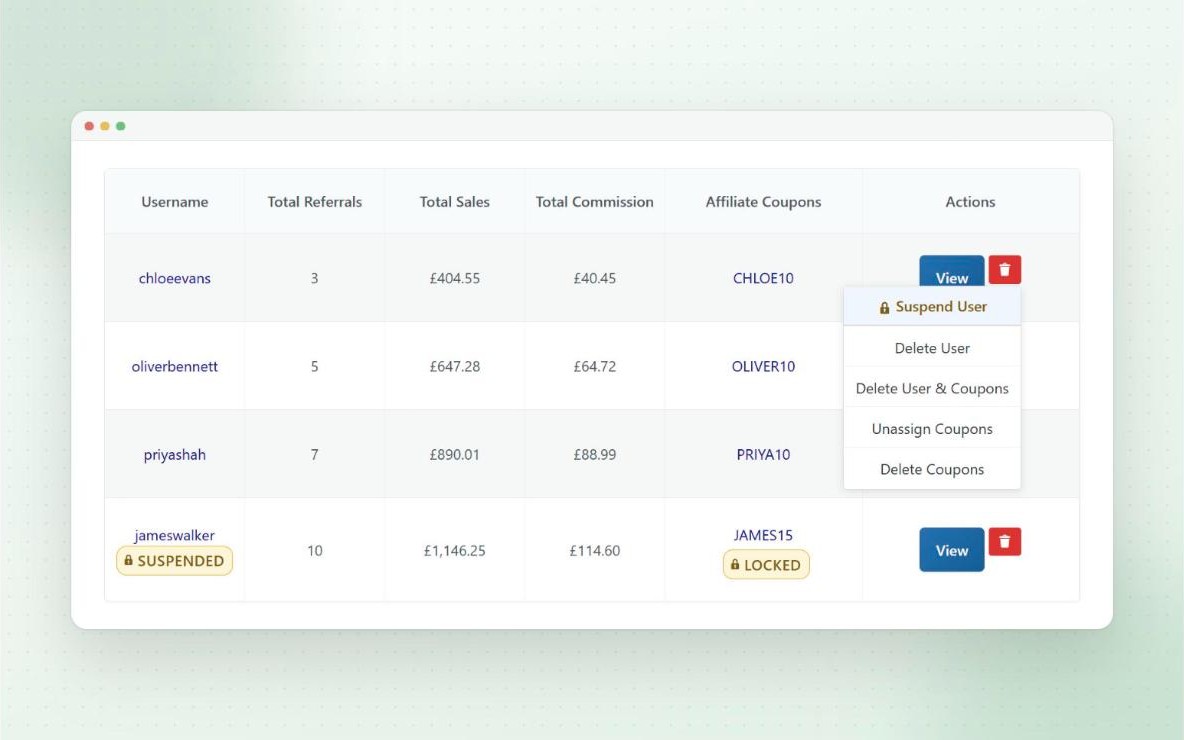Open the jameswalker user link
Screen dimensions: 1184x740
[174, 535]
